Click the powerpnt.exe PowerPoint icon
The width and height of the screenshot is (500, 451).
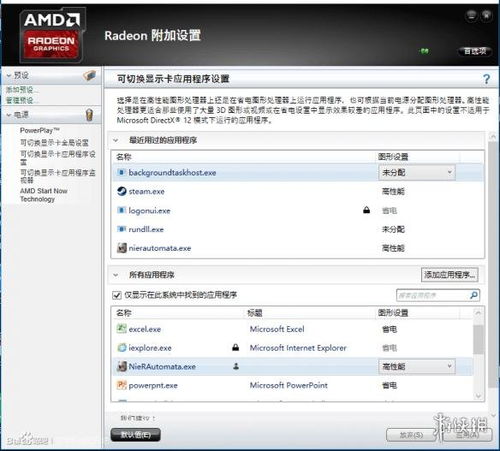point(121,385)
